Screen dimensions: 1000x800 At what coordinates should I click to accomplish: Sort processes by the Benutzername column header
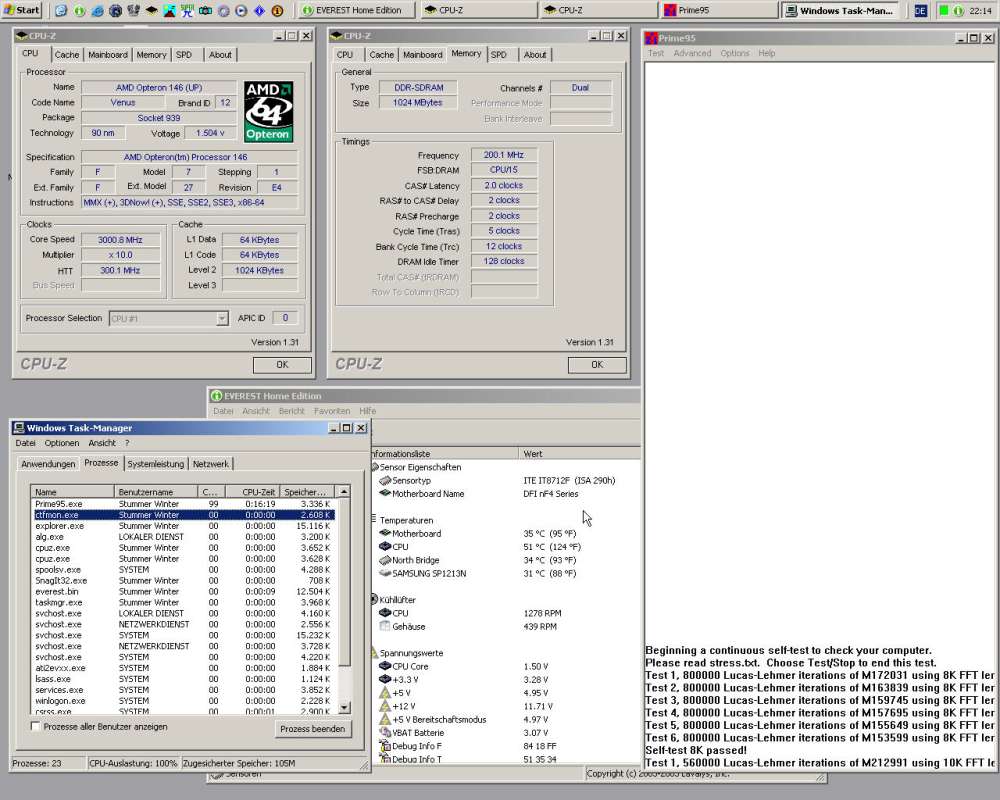[x=156, y=492]
